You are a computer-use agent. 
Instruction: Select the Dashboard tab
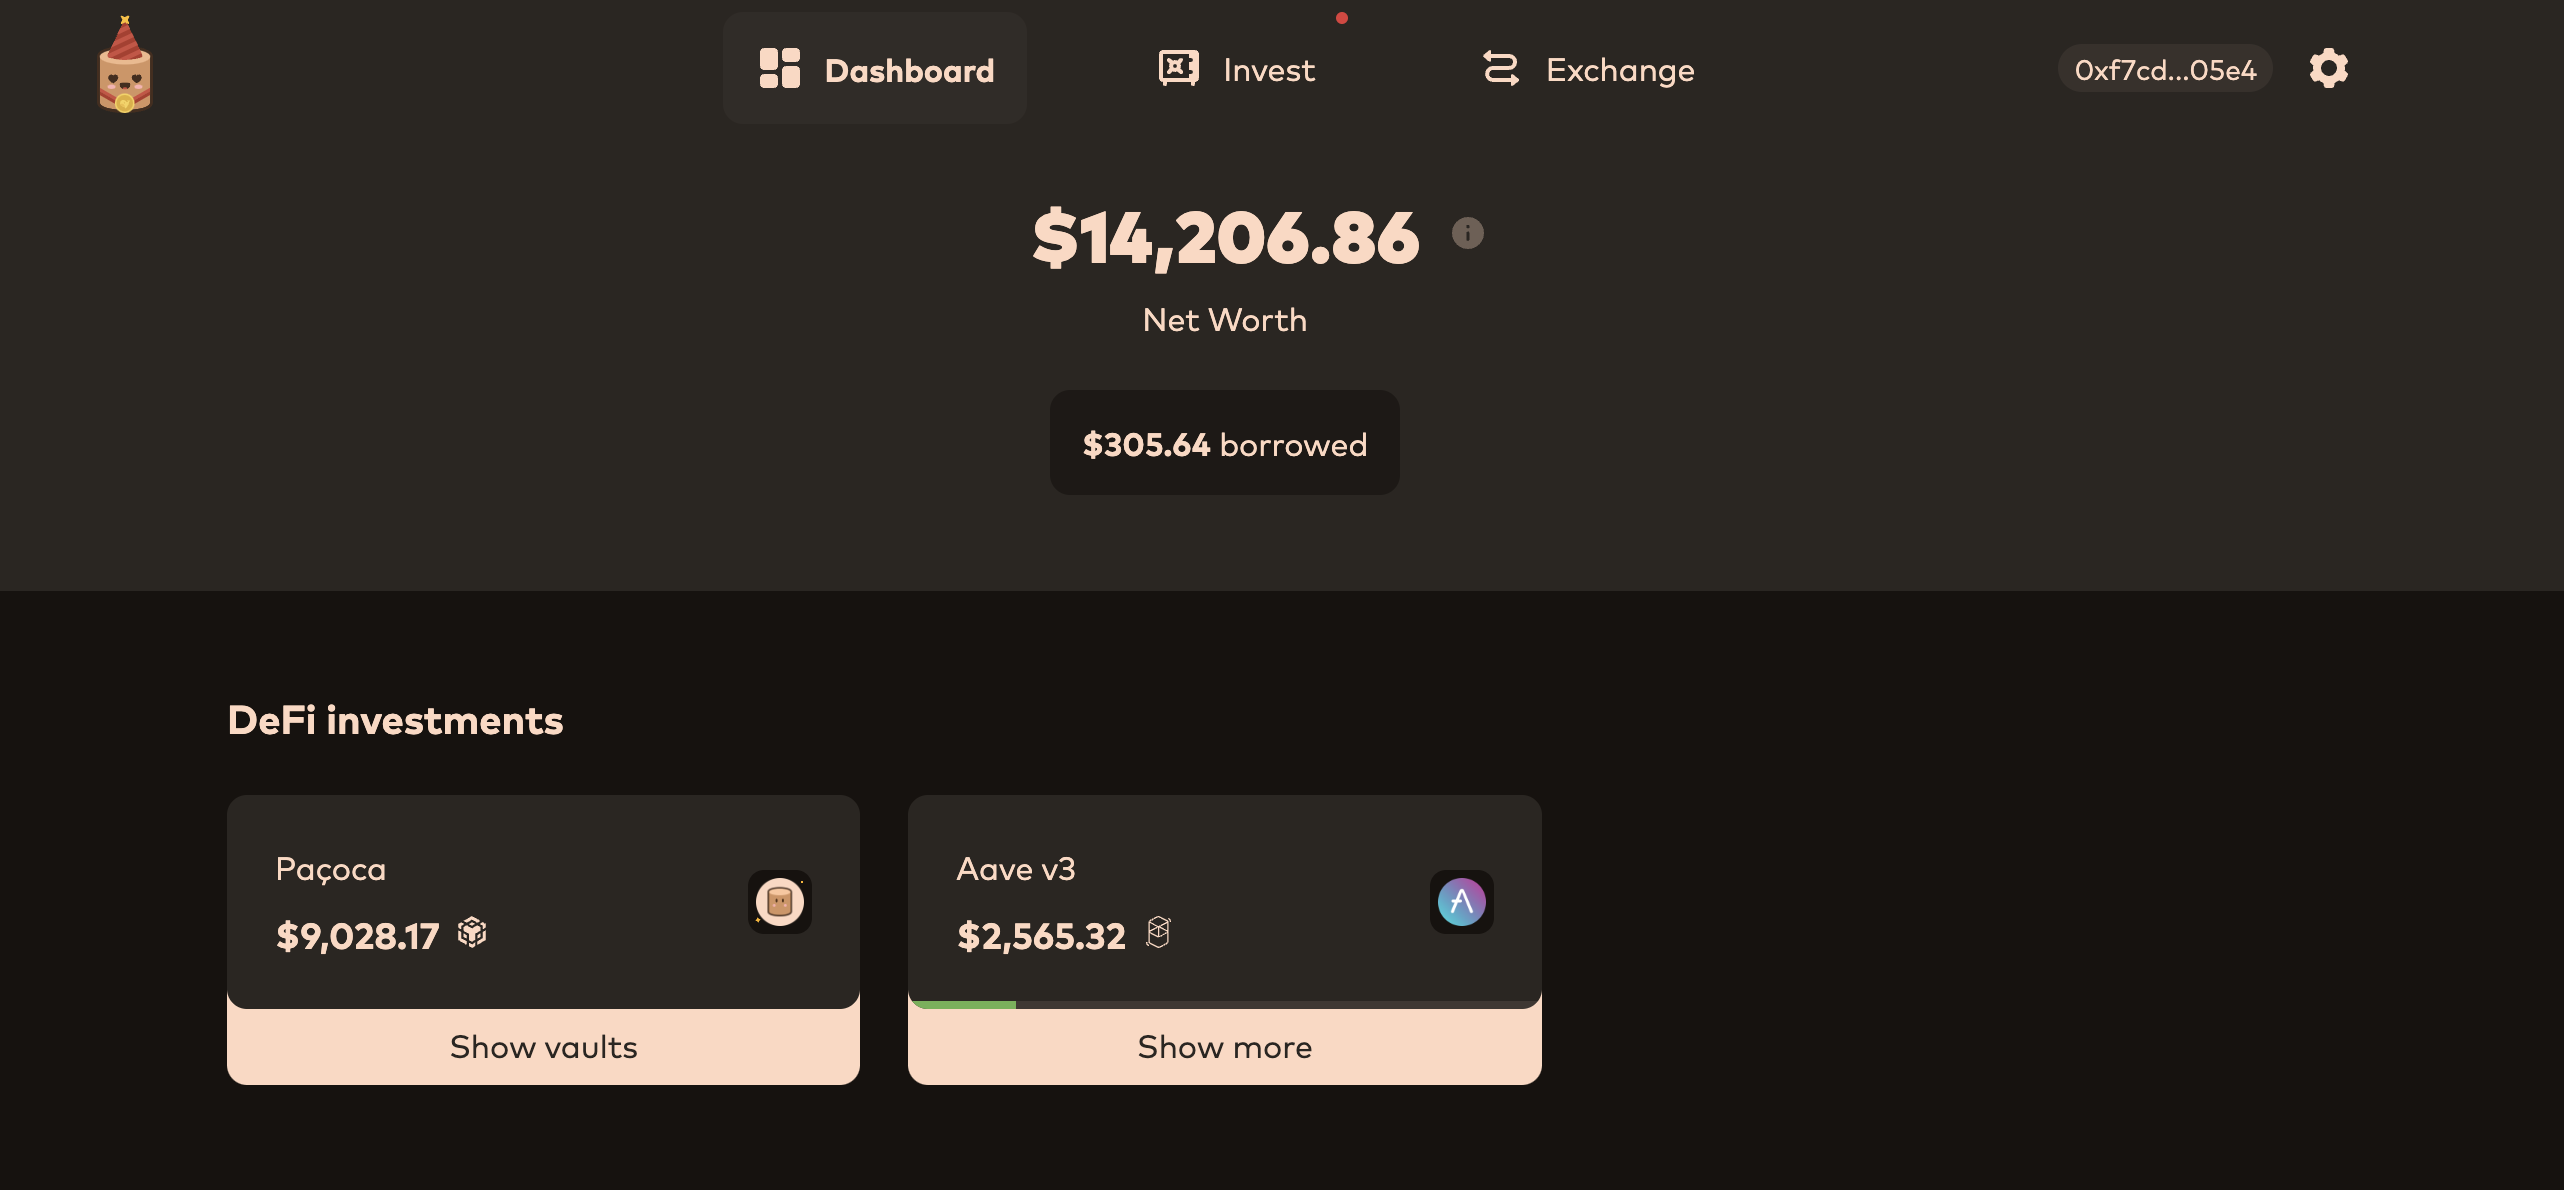coord(875,68)
